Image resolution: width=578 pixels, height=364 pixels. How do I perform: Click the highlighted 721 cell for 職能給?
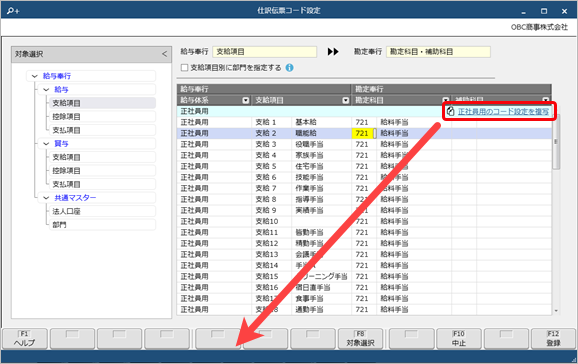point(362,133)
